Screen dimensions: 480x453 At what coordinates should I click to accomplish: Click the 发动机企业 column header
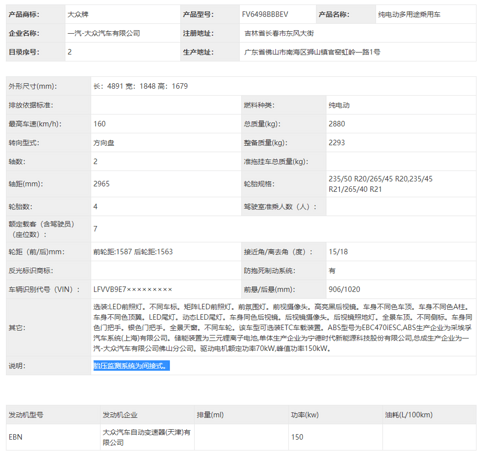tap(120, 415)
